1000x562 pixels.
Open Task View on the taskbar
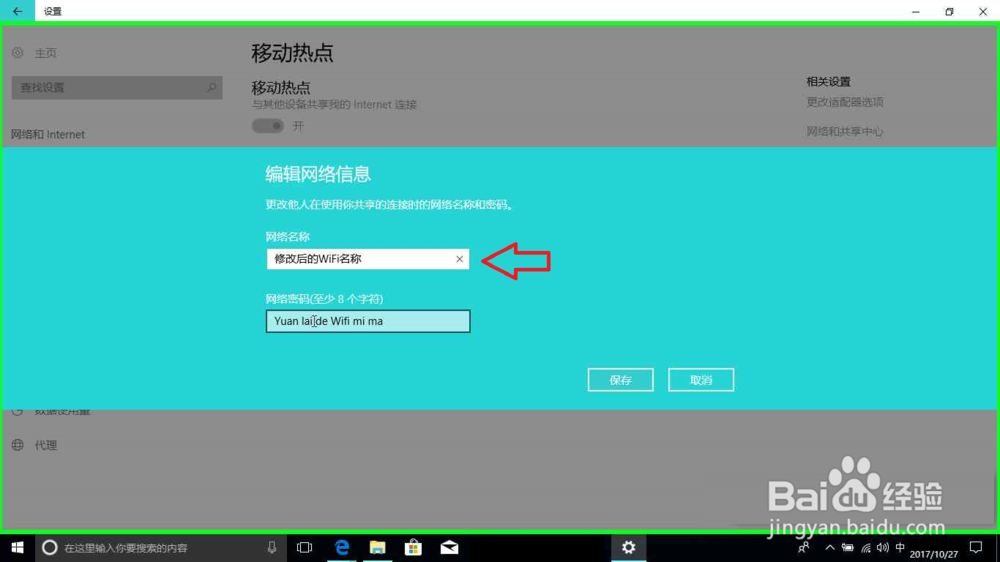(305, 547)
